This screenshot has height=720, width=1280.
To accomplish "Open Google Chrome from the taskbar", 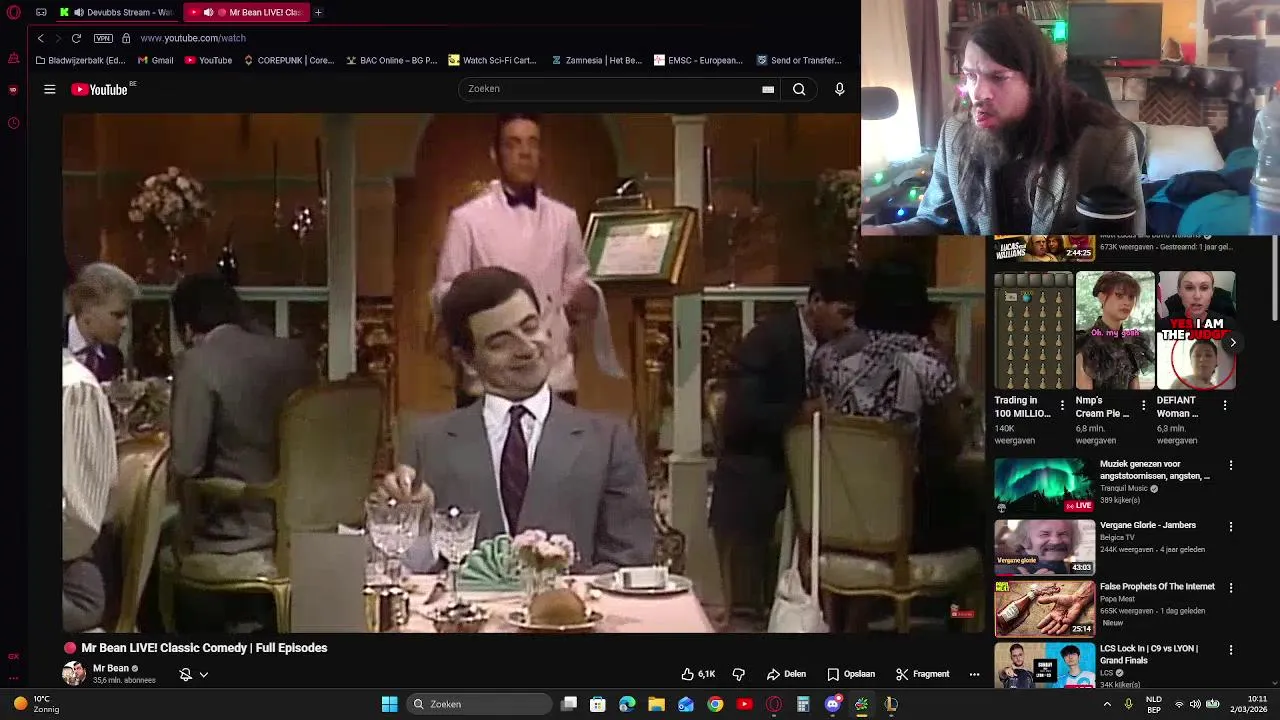I will pyautogui.click(x=715, y=704).
